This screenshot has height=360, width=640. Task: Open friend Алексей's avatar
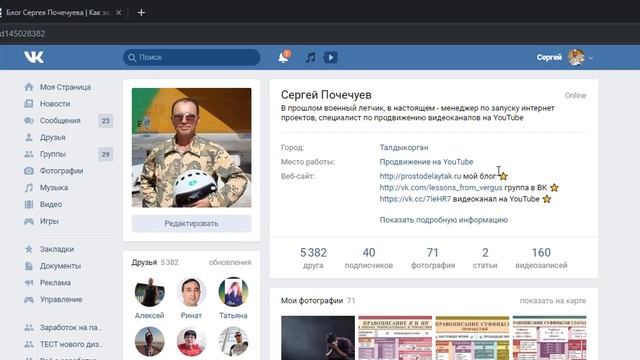point(150,292)
